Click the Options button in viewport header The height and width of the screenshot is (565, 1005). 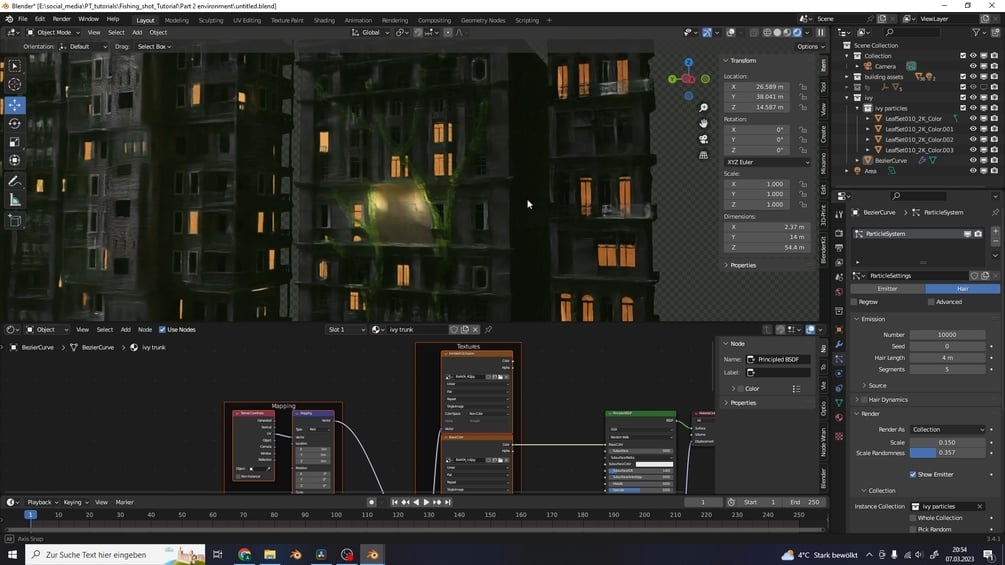pyautogui.click(x=809, y=46)
